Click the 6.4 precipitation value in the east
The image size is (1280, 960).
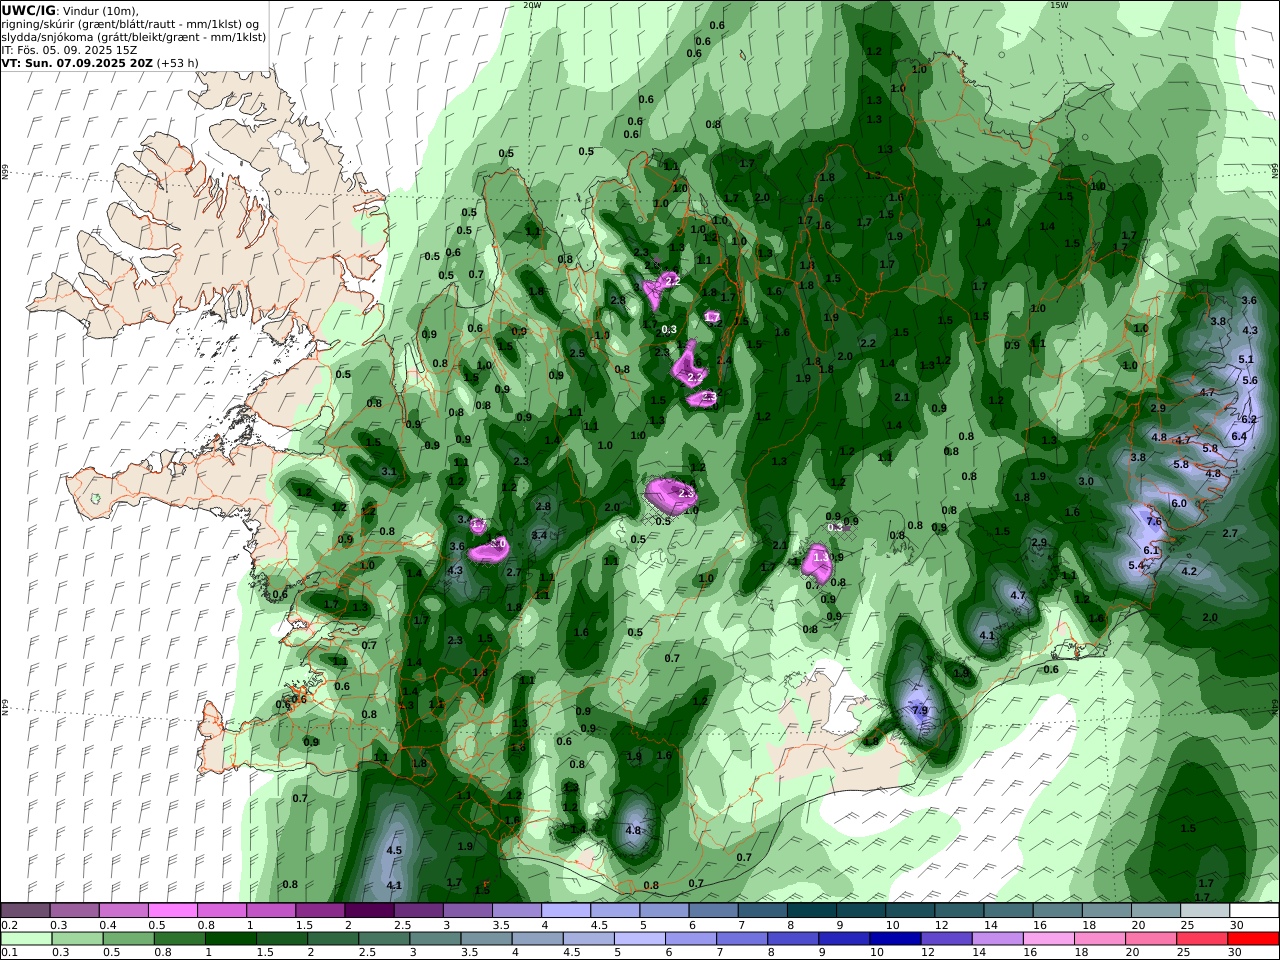(1239, 436)
